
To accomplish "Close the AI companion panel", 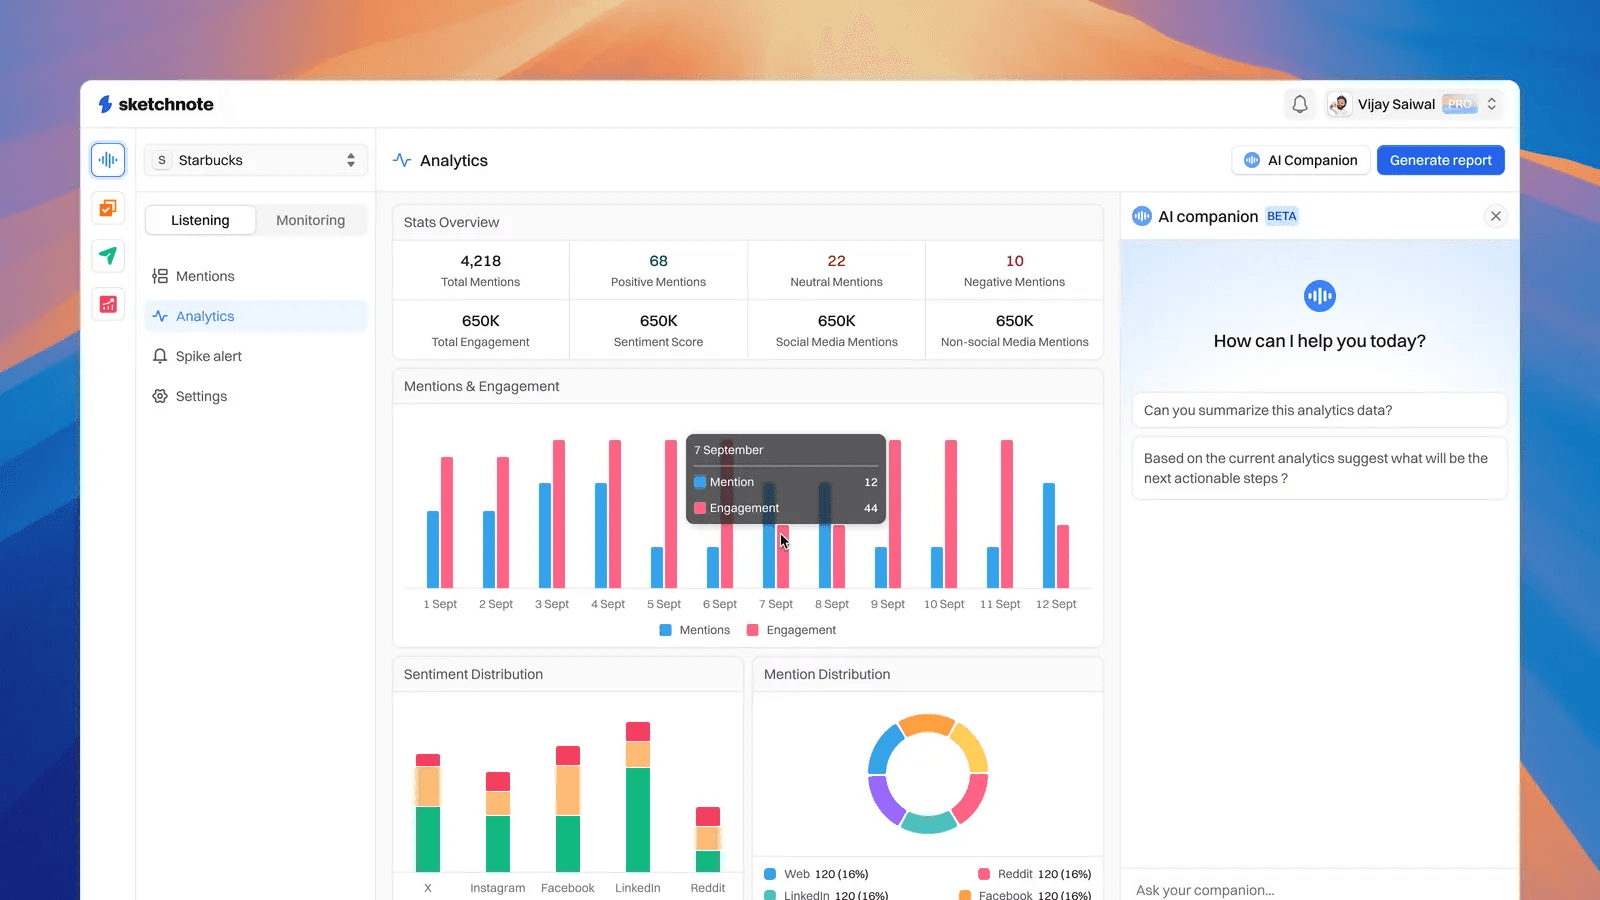I will point(1496,216).
